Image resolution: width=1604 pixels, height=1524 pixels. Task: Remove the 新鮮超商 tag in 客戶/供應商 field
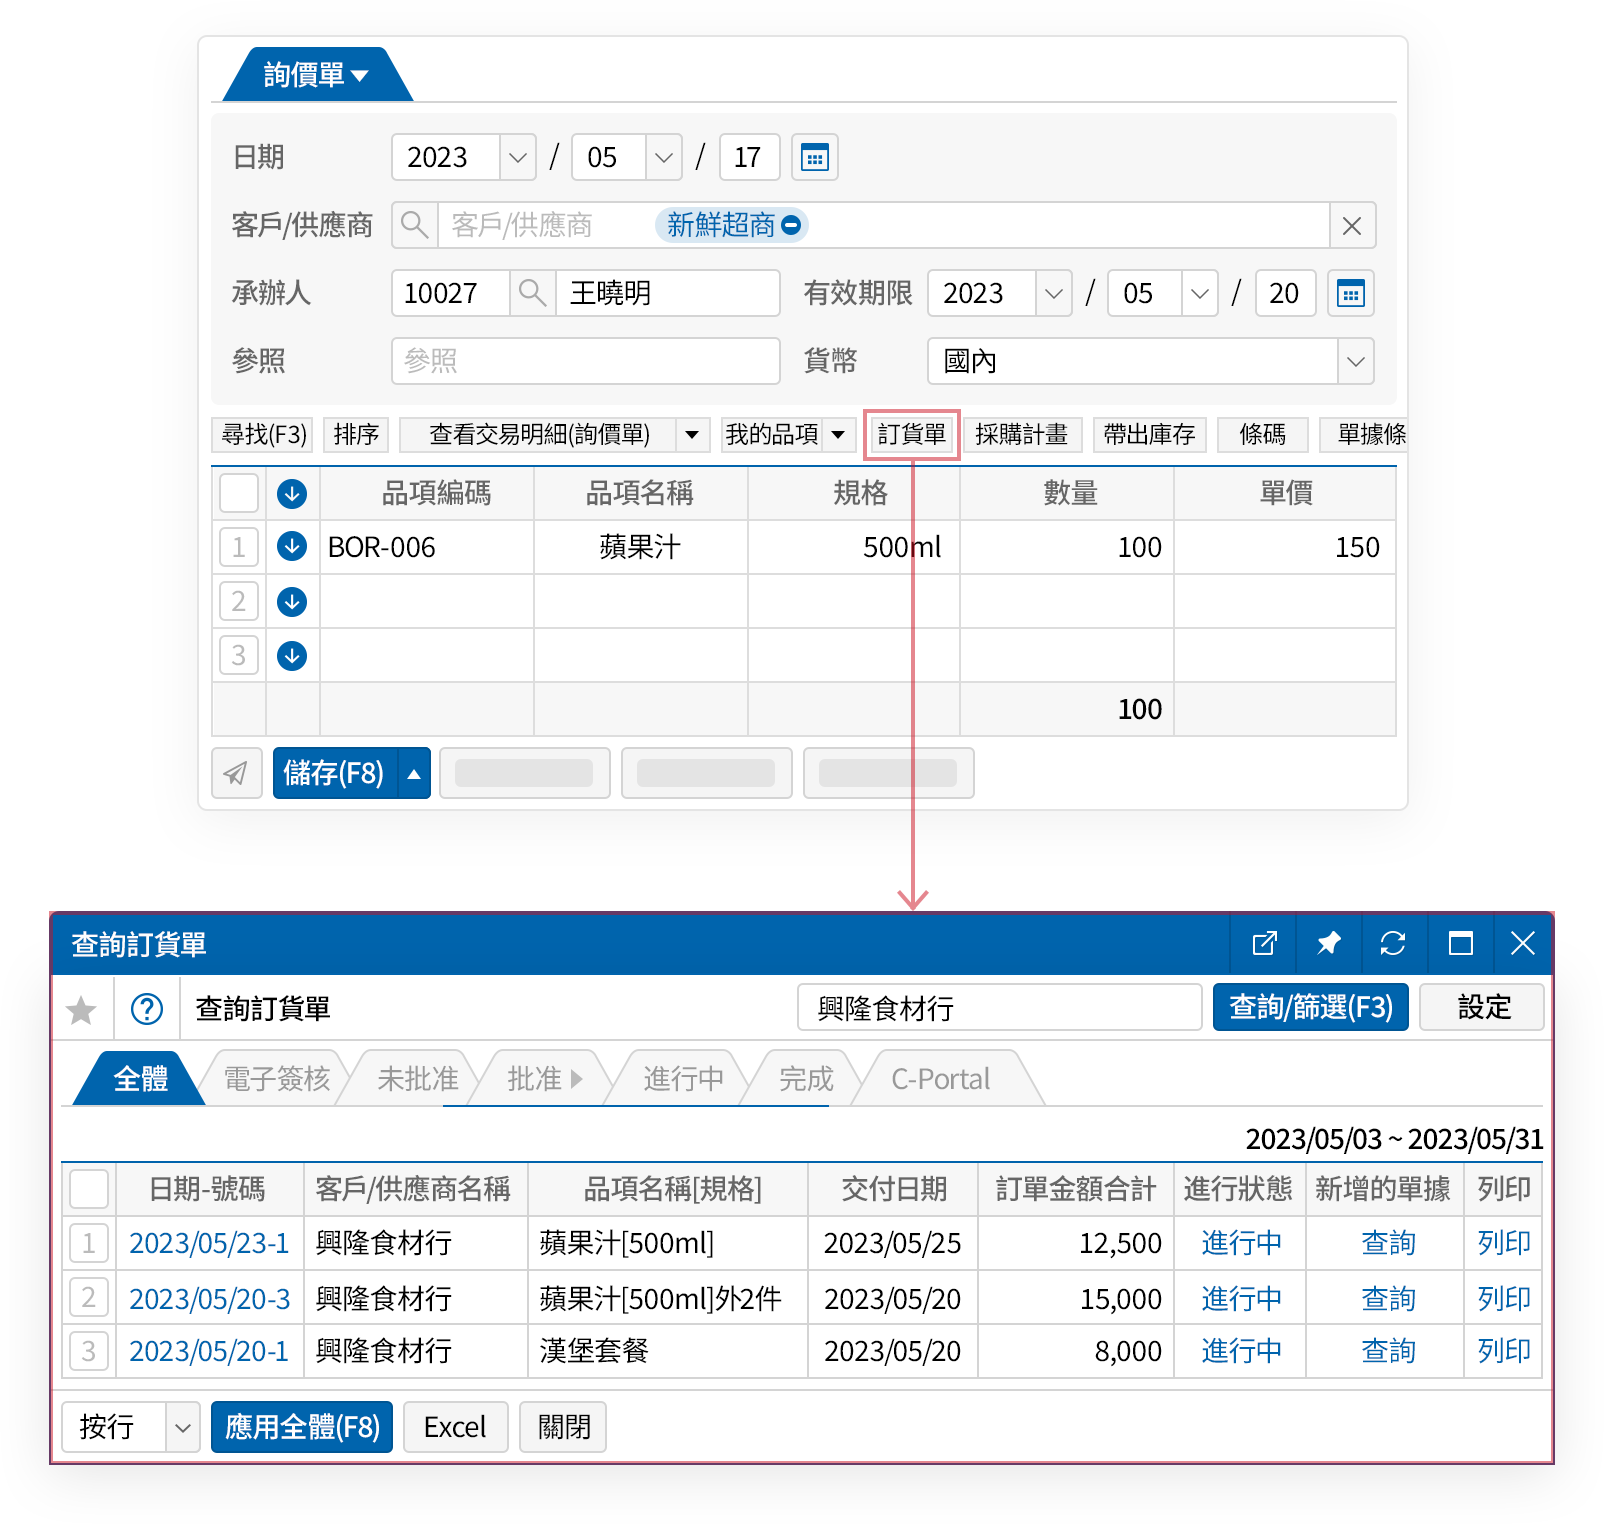click(x=791, y=225)
